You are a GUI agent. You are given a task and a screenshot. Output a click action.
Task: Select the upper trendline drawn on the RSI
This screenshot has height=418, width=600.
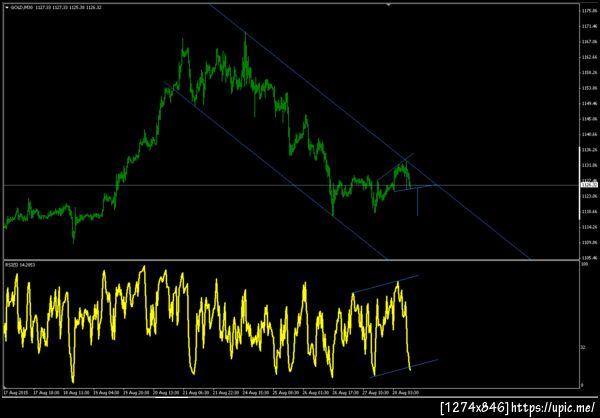pyautogui.click(x=386, y=284)
